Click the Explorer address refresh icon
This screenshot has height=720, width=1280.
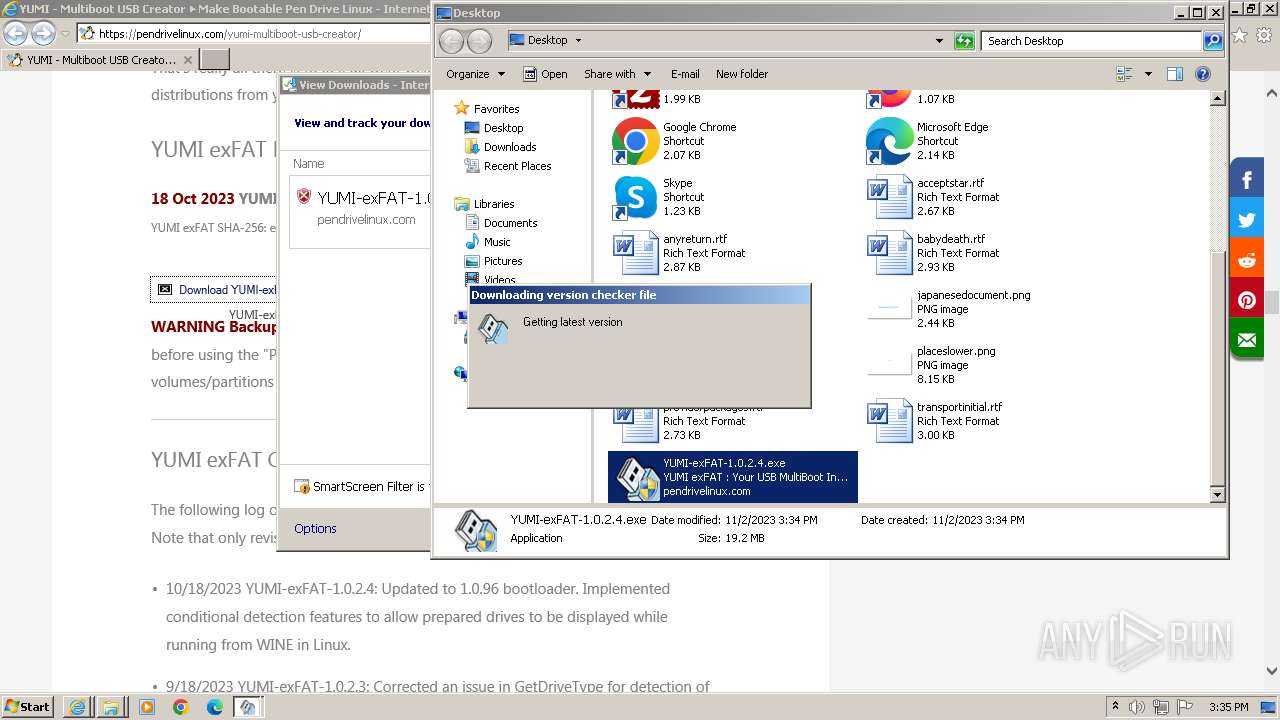click(x=964, y=41)
